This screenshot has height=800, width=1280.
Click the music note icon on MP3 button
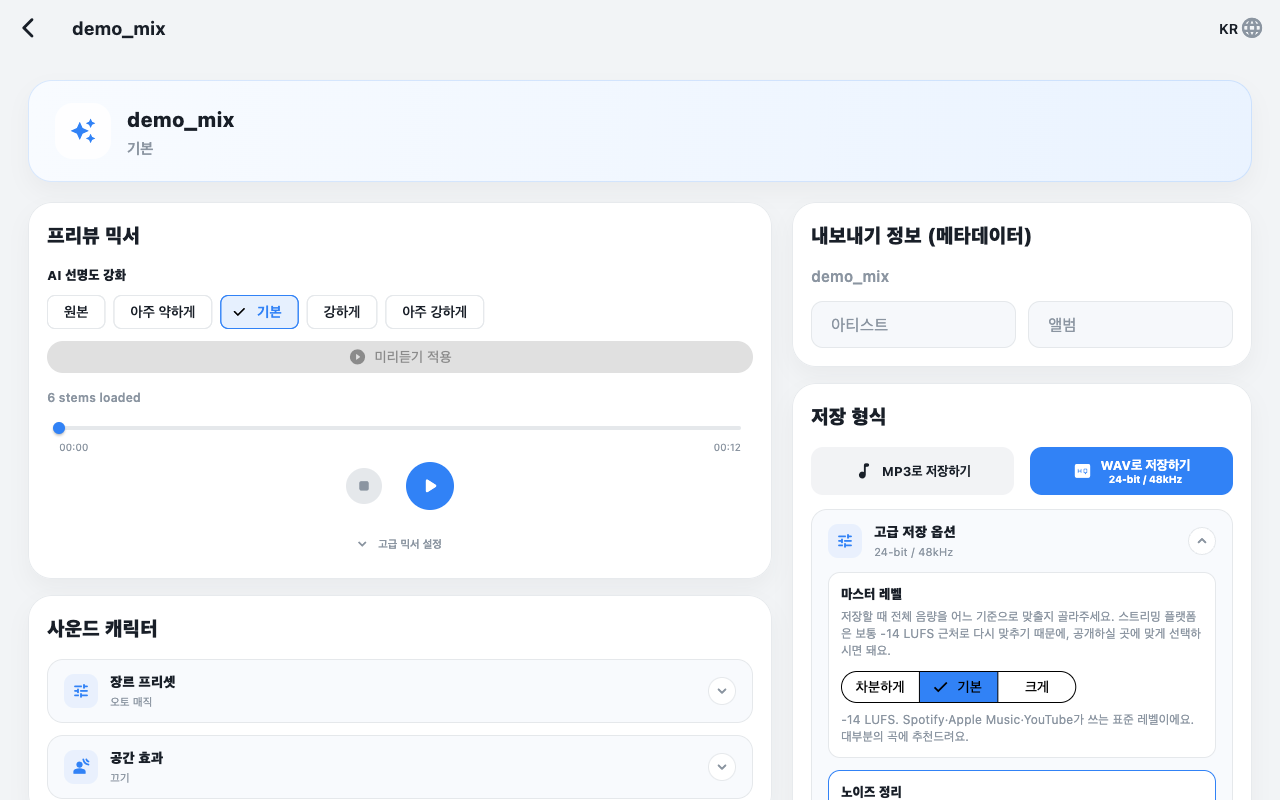864,471
